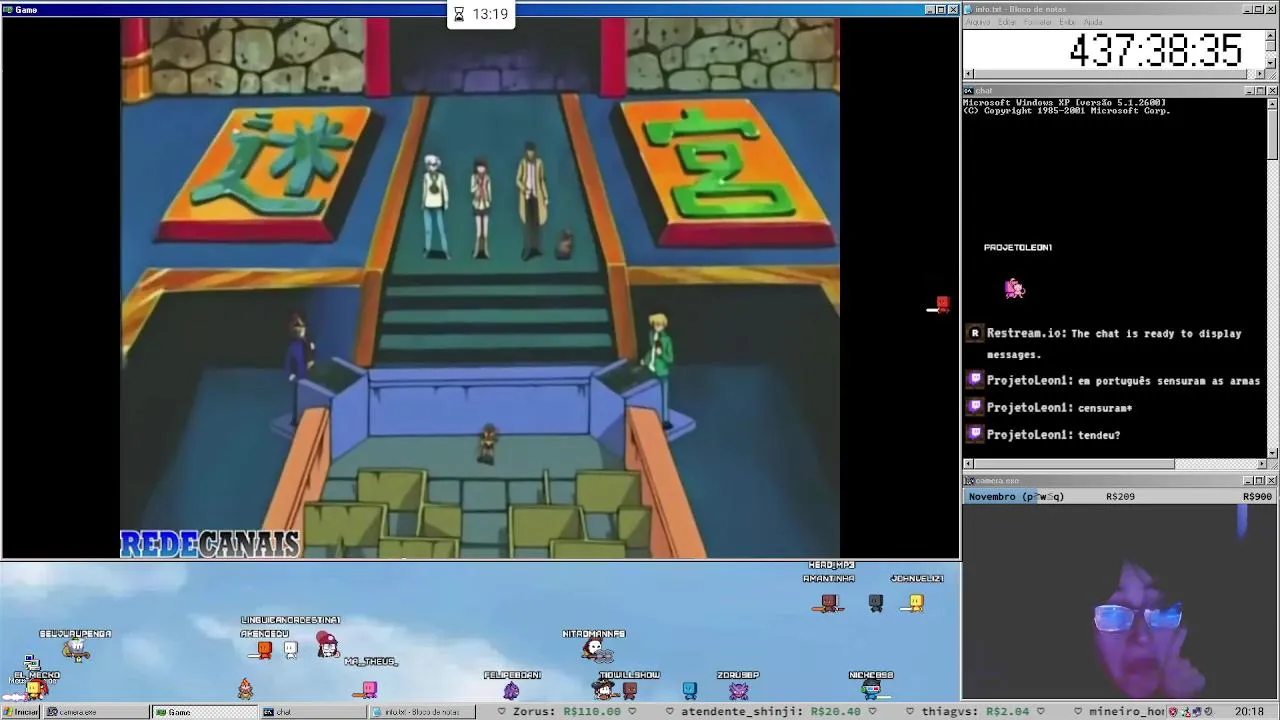Click Notepad horizontal scrollbar right arrow
Image resolution: width=1280 pixels, height=720 pixels.
coord(1260,74)
